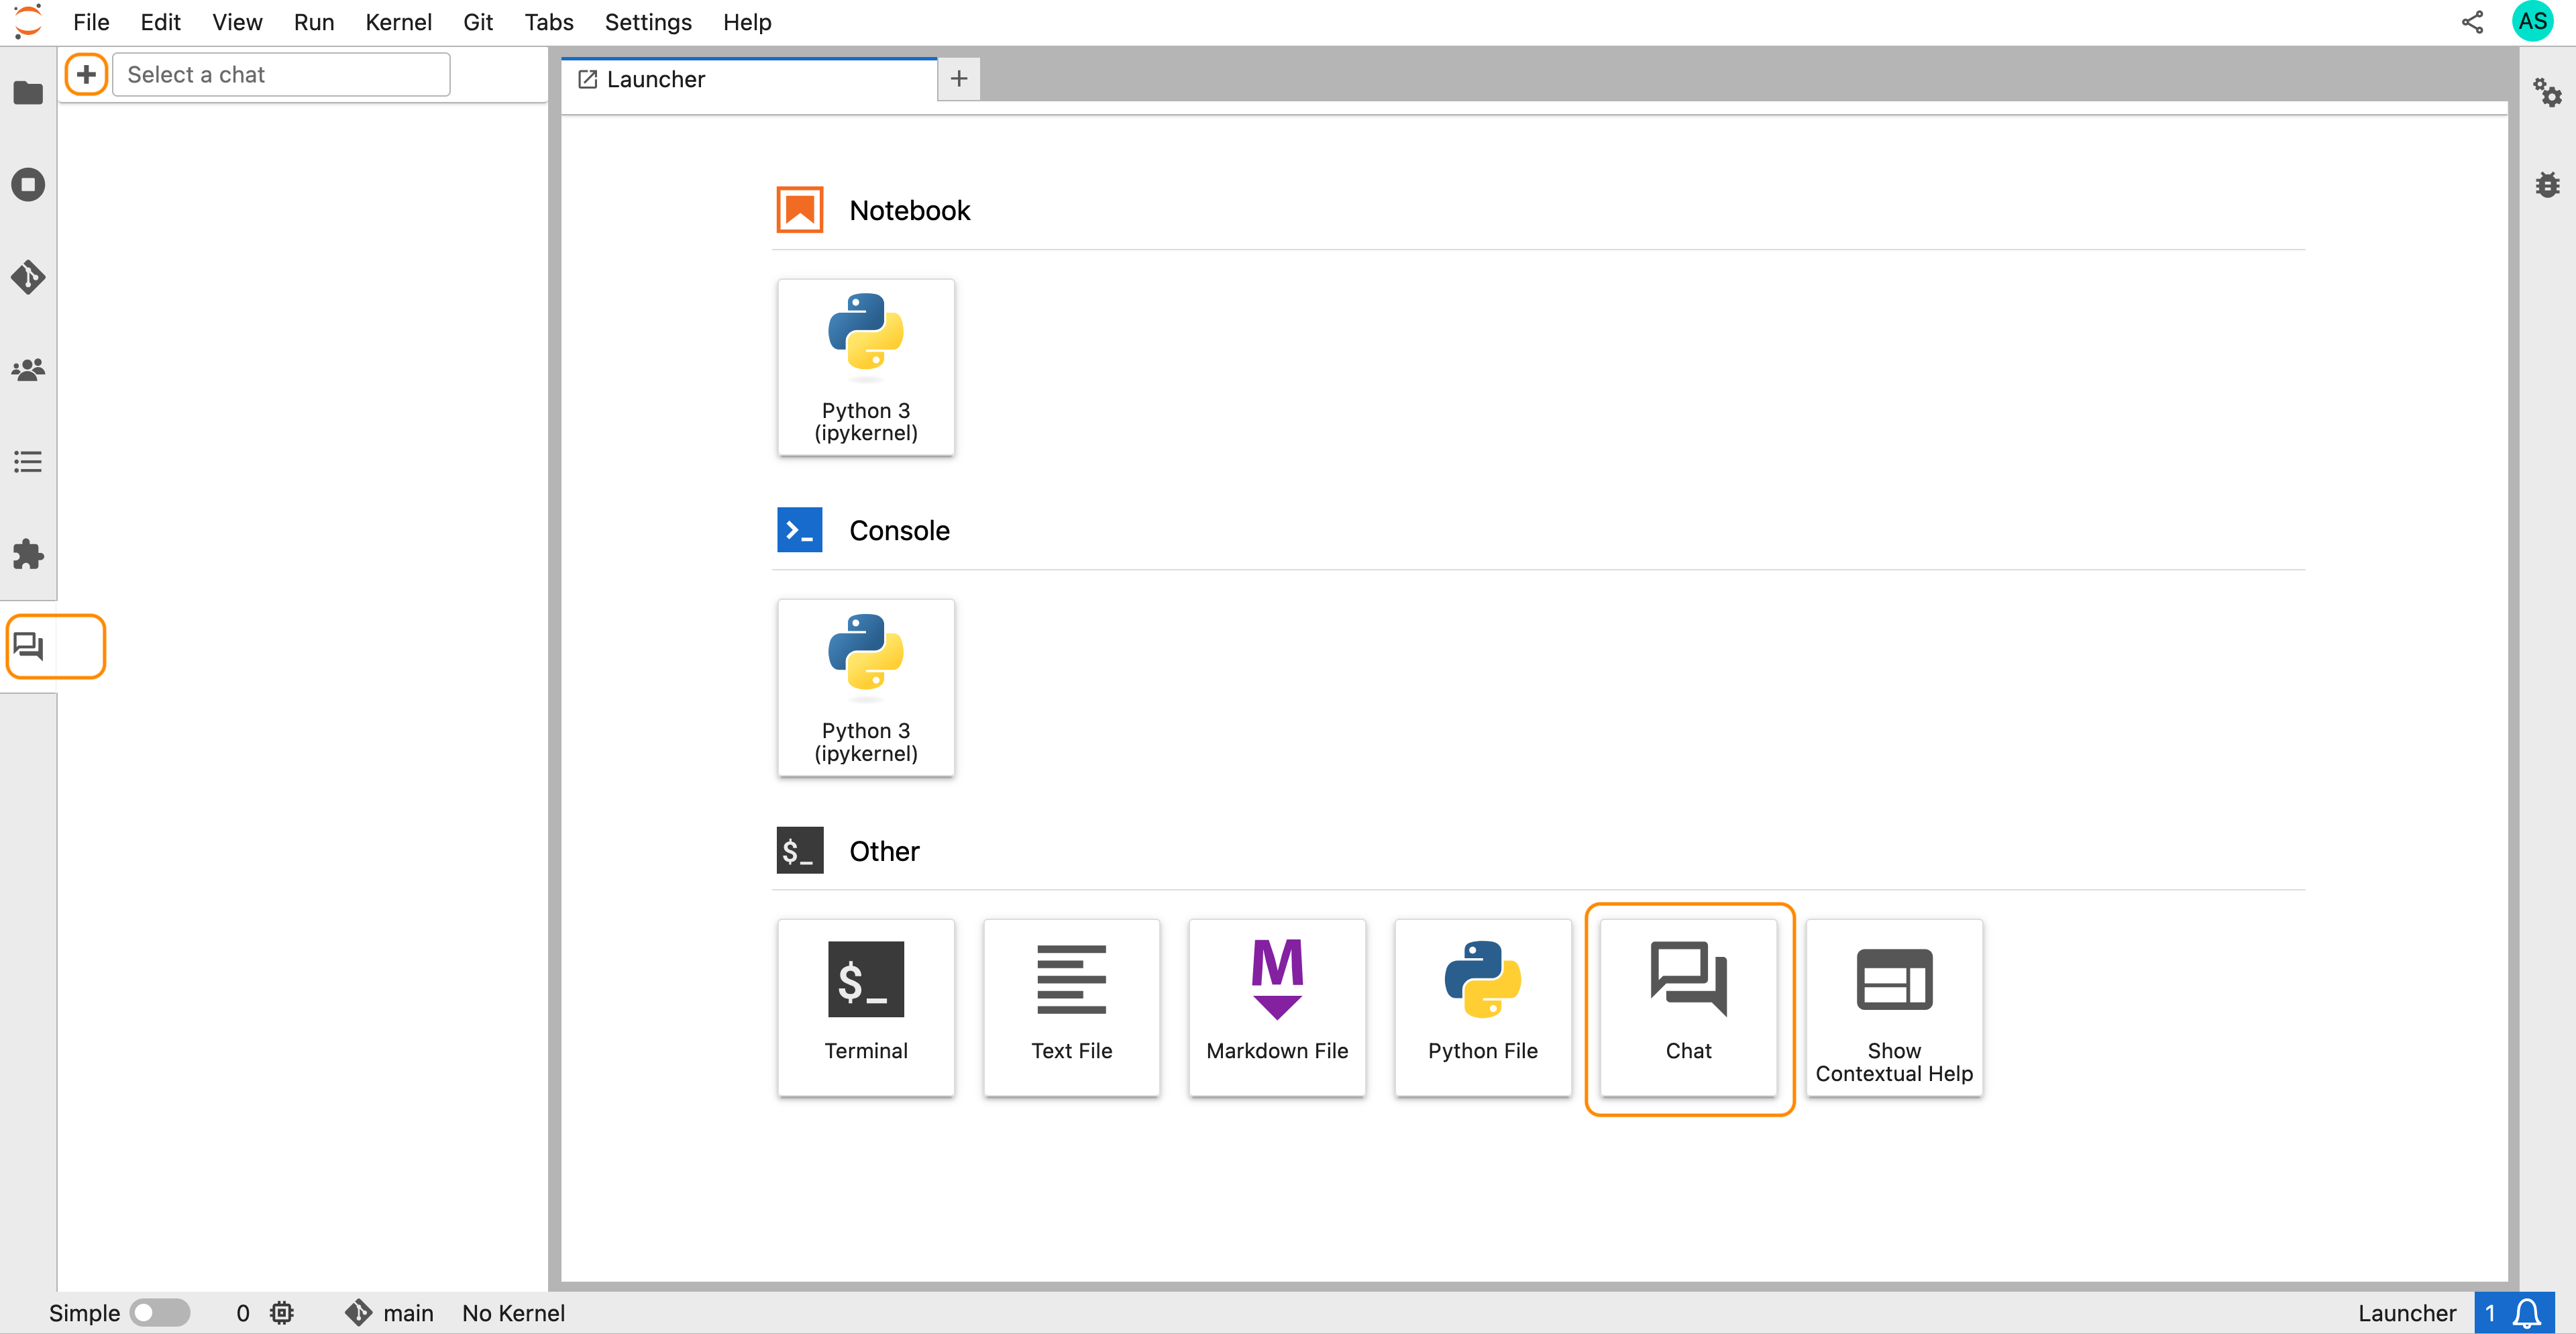Image resolution: width=2576 pixels, height=1334 pixels.
Task: Add a new launcher tab
Action: (959, 78)
